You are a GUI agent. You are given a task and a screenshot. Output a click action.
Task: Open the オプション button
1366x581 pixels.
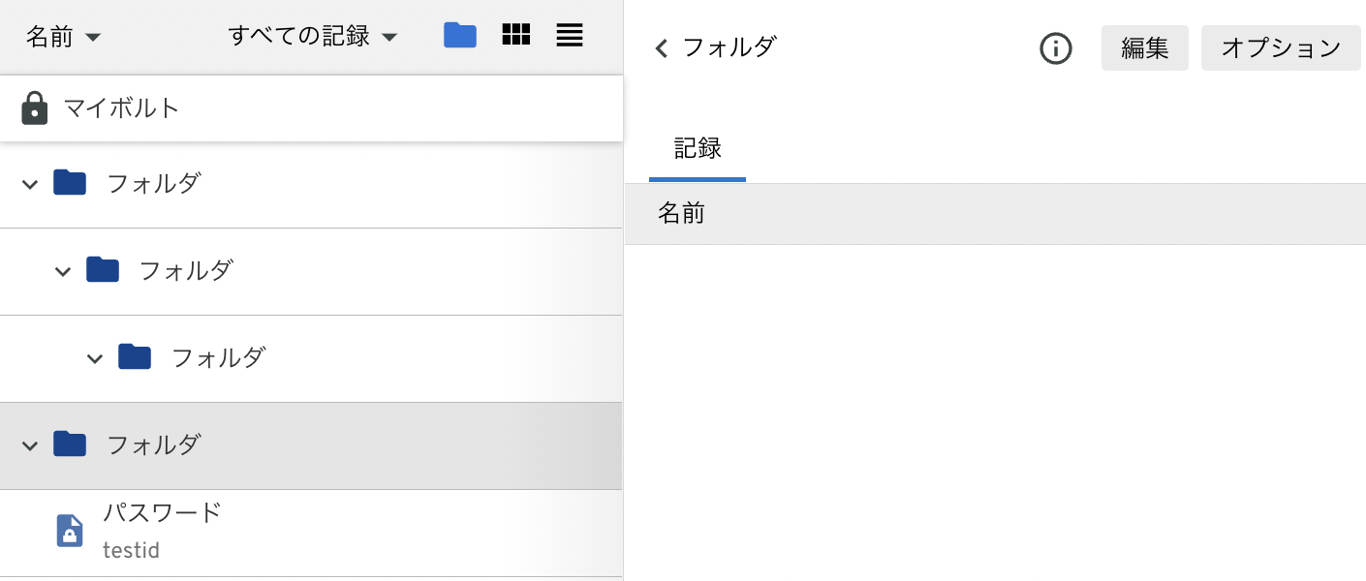[x=1280, y=48]
